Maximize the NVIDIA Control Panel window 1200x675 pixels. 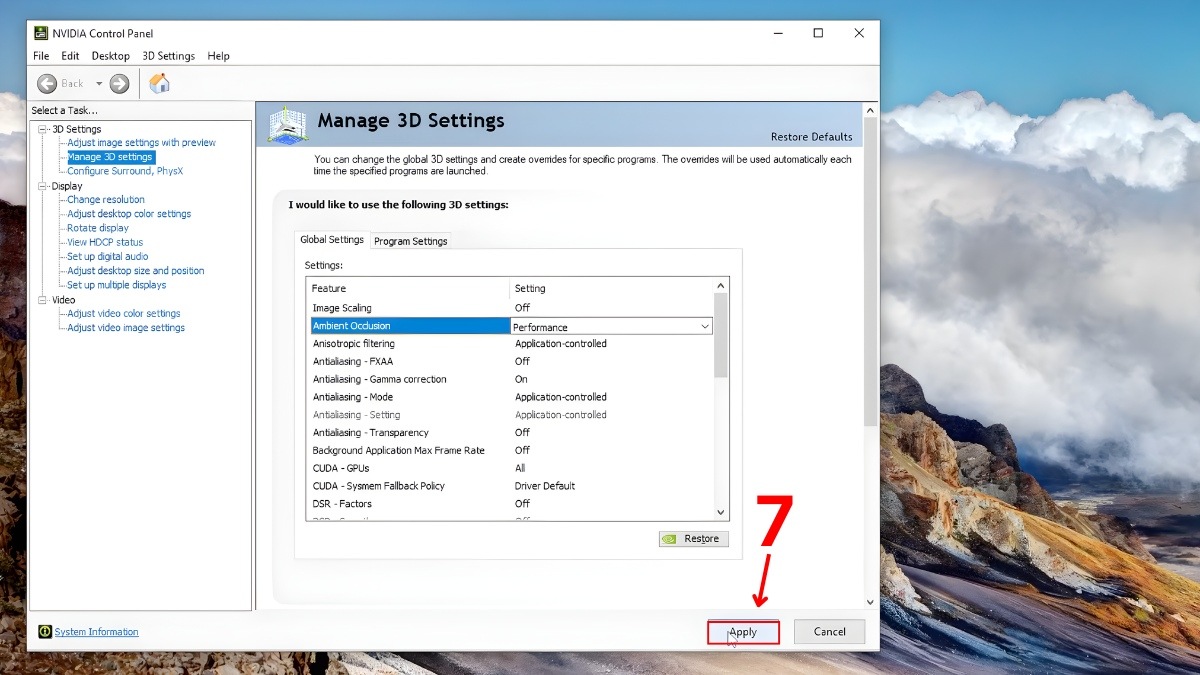818,33
